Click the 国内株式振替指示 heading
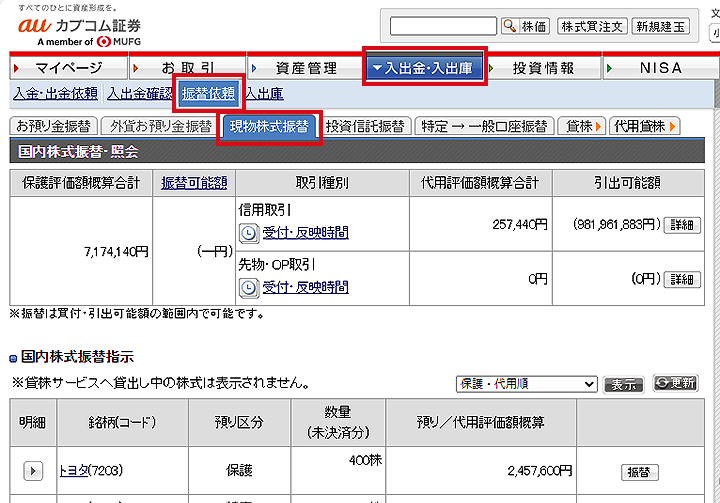This screenshot has width=720, height=503. coord(77,357)
